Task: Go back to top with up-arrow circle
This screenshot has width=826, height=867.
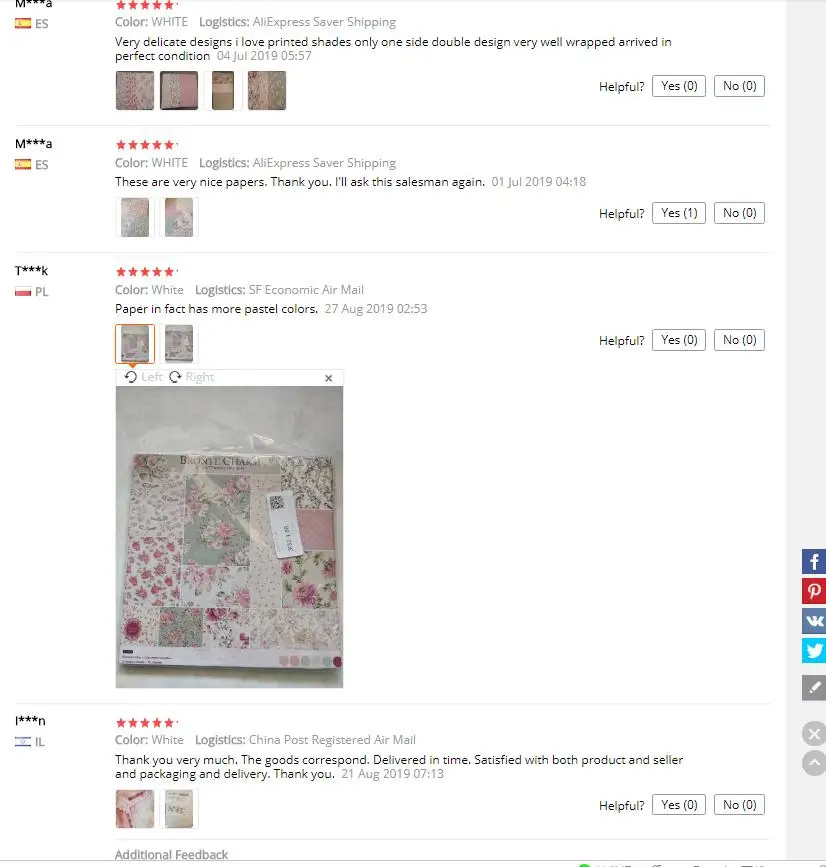Action: [814, 763]
